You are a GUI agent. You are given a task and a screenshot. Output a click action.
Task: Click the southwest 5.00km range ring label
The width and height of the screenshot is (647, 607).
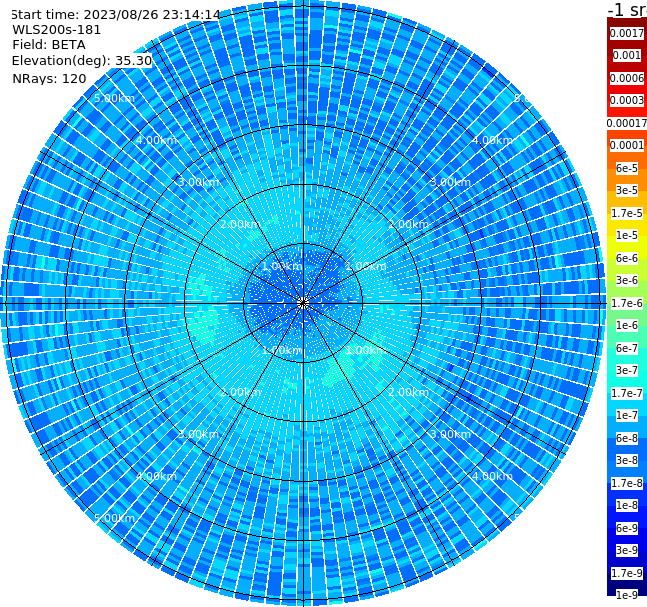click(x=114, y=518)
